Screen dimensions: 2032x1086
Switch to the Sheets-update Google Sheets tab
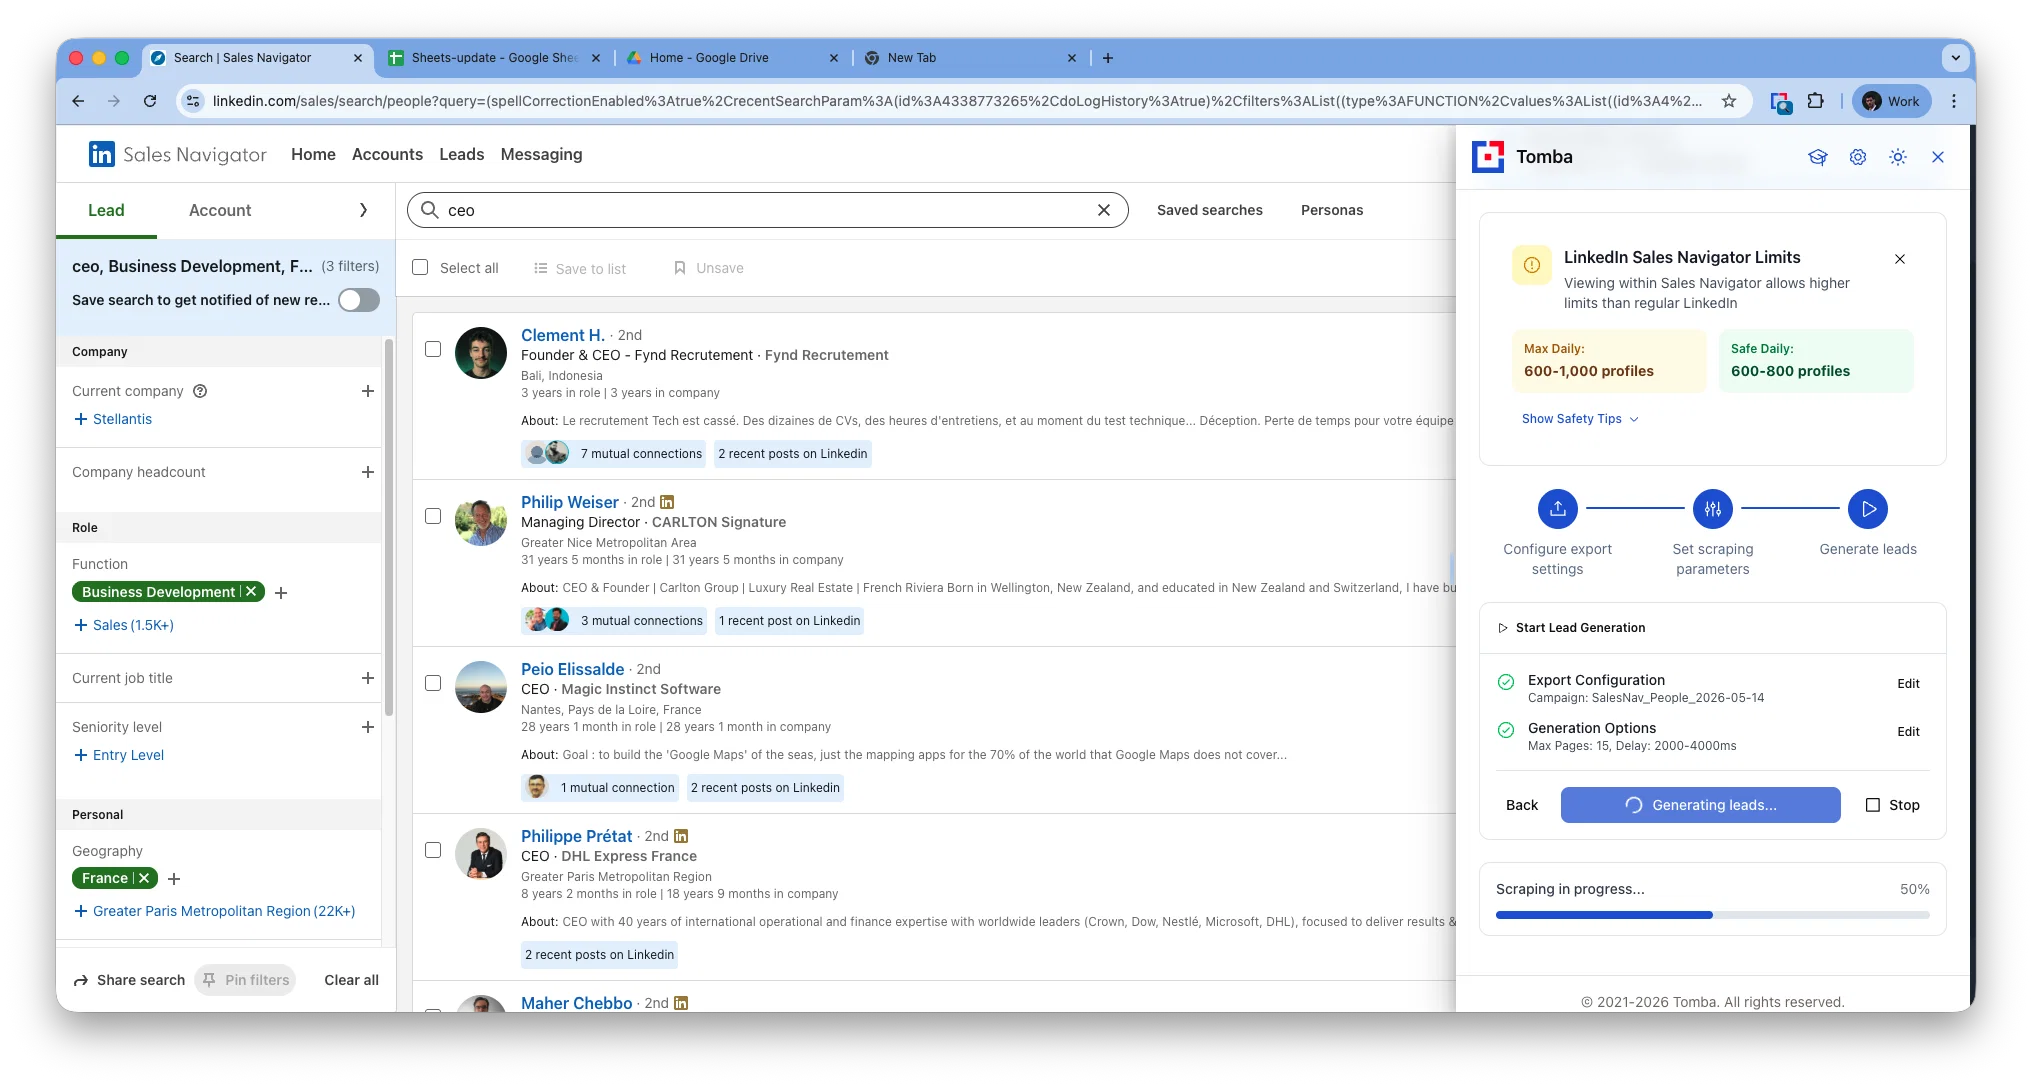pyautogui.click(x=494, y=58)
